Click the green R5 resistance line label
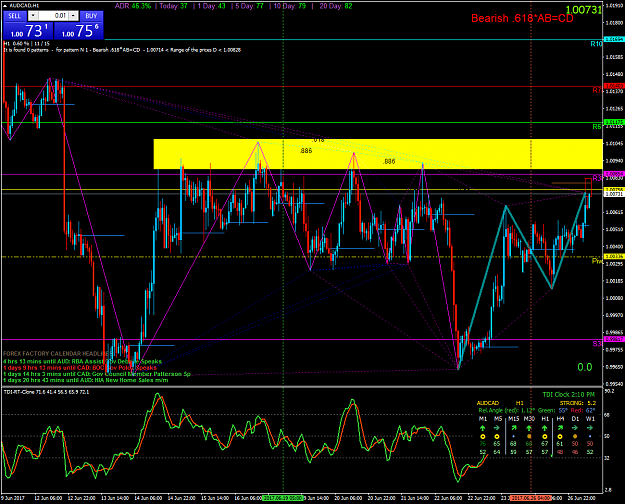 click(597, 127)
